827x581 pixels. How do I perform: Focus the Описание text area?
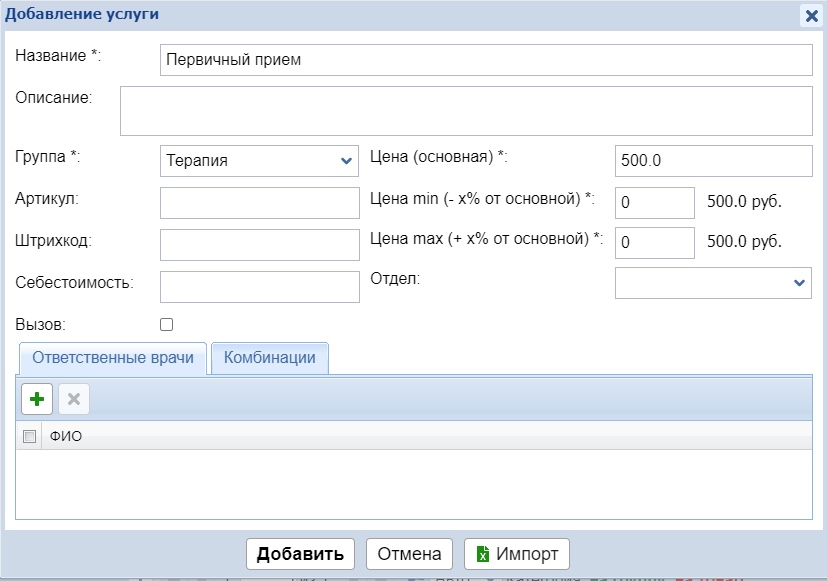point(466,110)
